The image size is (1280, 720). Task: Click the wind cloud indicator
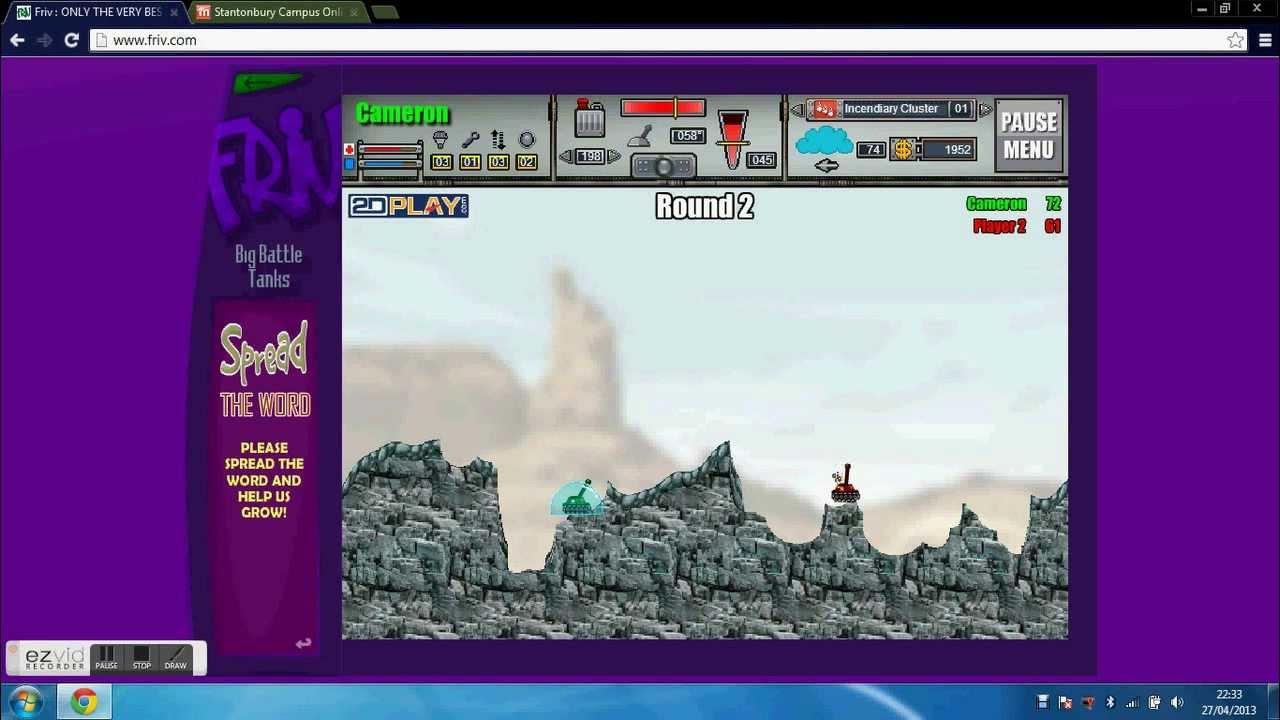[824, 142]
